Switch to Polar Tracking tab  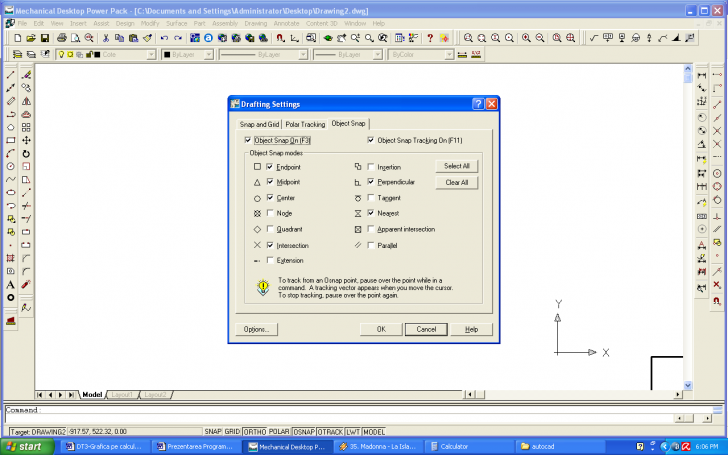tap(305, 124)
